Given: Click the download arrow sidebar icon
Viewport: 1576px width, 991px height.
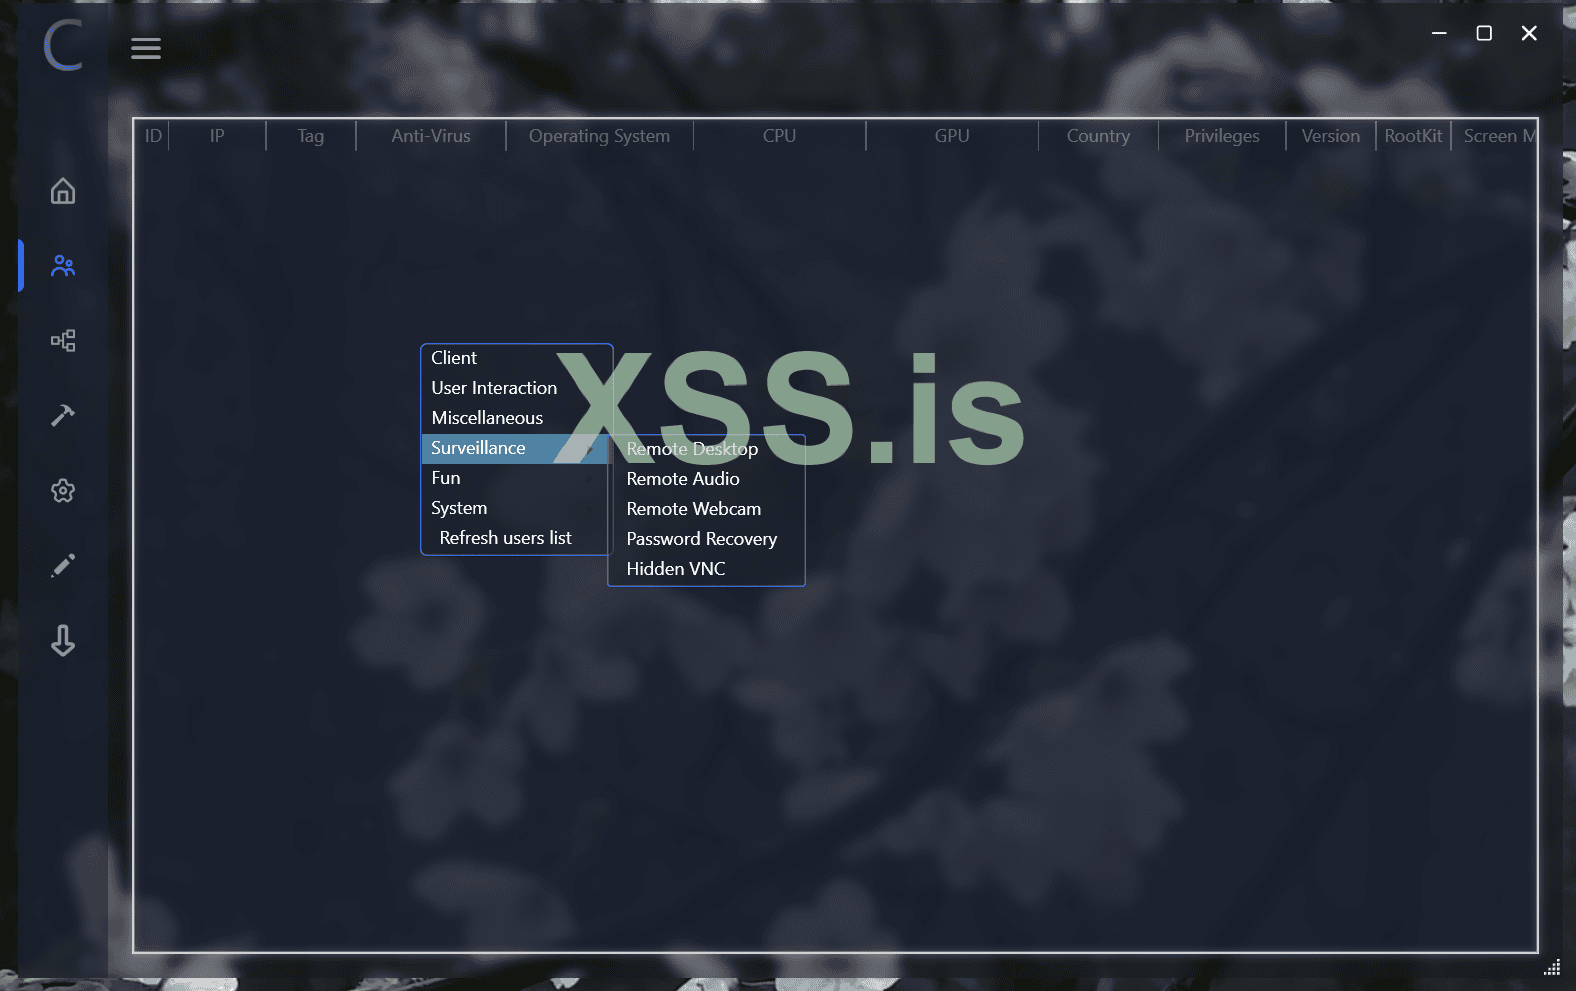Looking at the screenshot, I should (63, 640).
